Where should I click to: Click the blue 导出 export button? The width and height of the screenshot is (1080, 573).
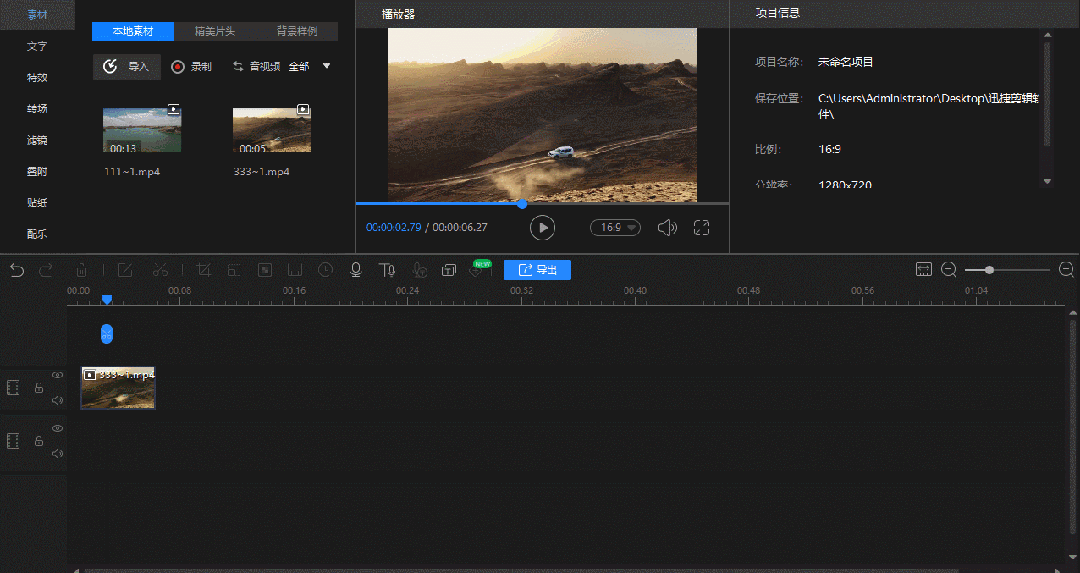537,270
